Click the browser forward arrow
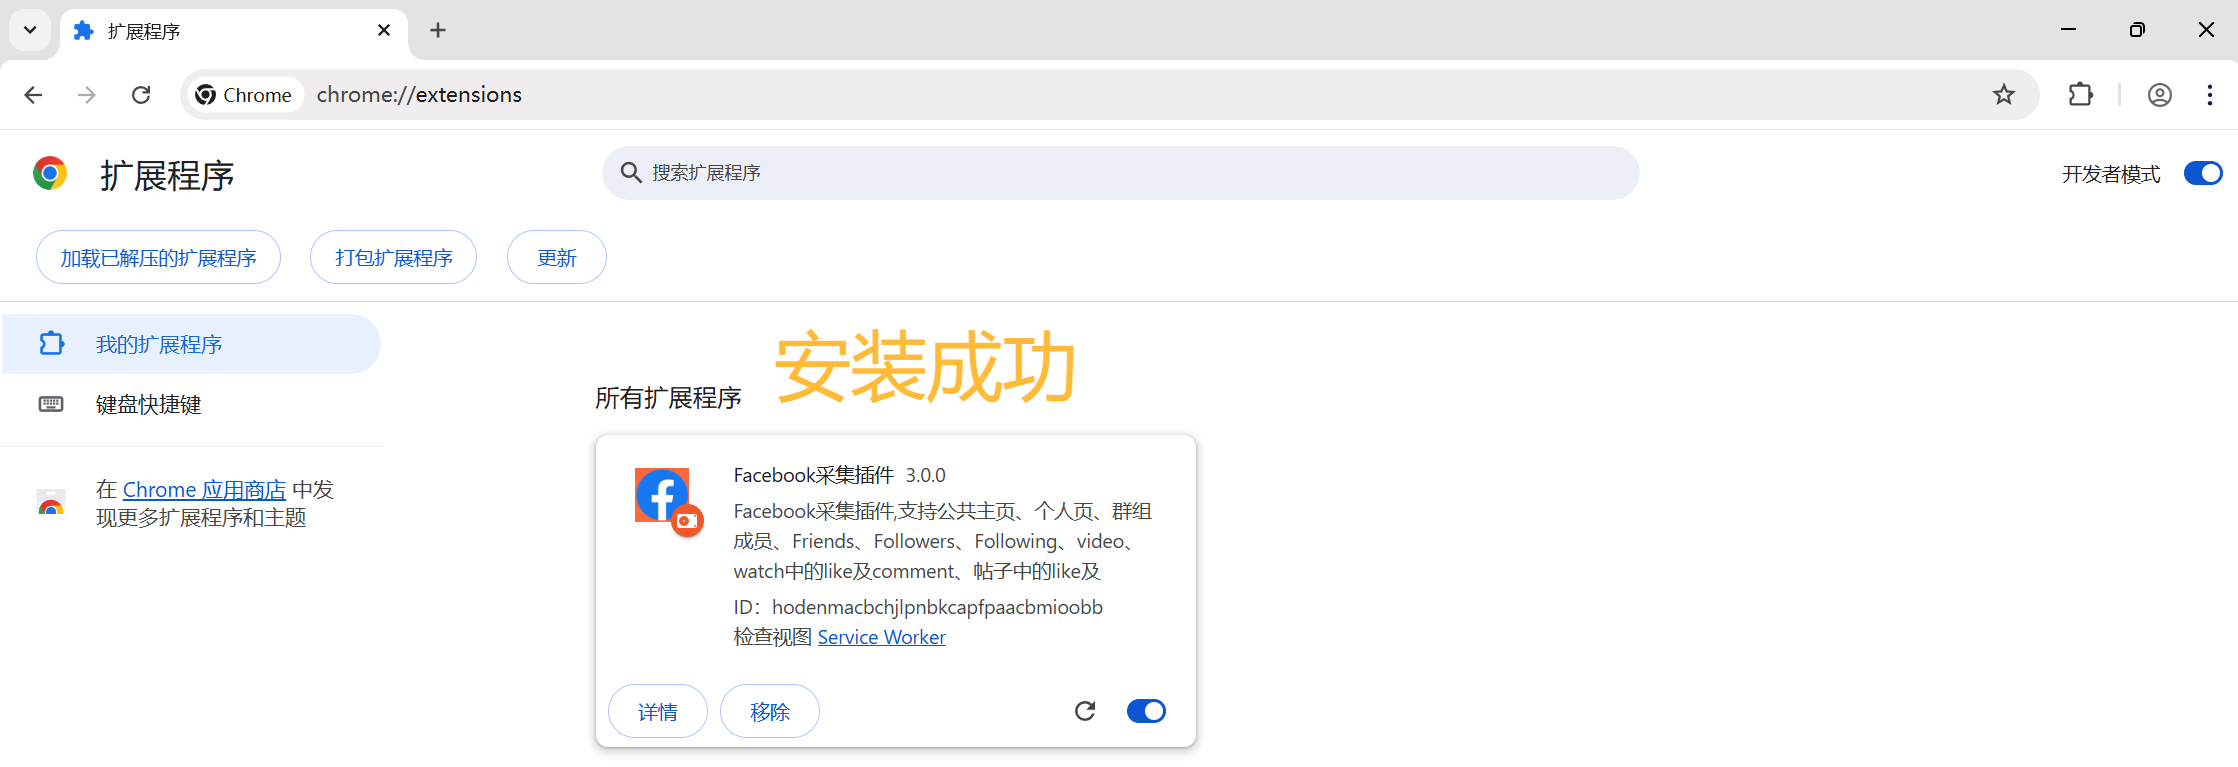 87,95
